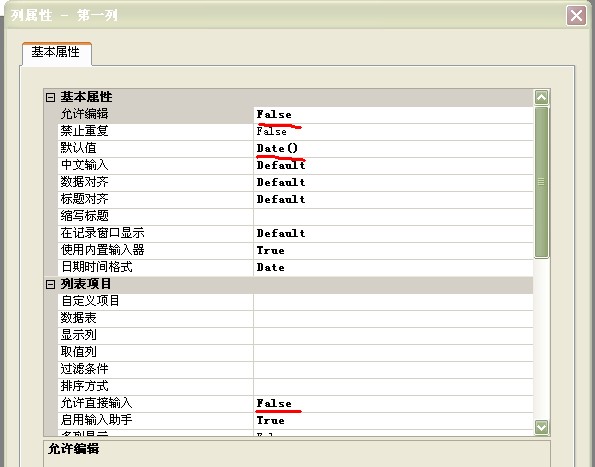Click the scroll up arrow
This screenshot has height=467, width=595.
point(541,98)
